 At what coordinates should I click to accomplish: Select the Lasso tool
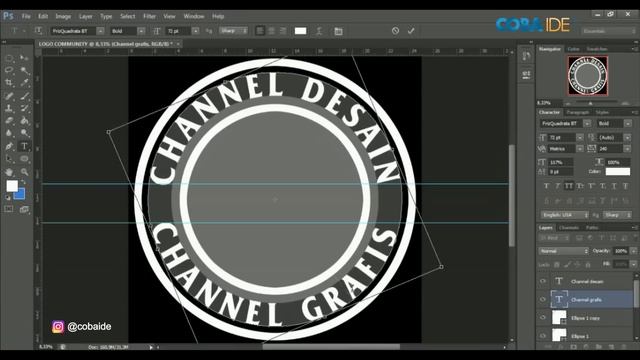tap(9, 70)
